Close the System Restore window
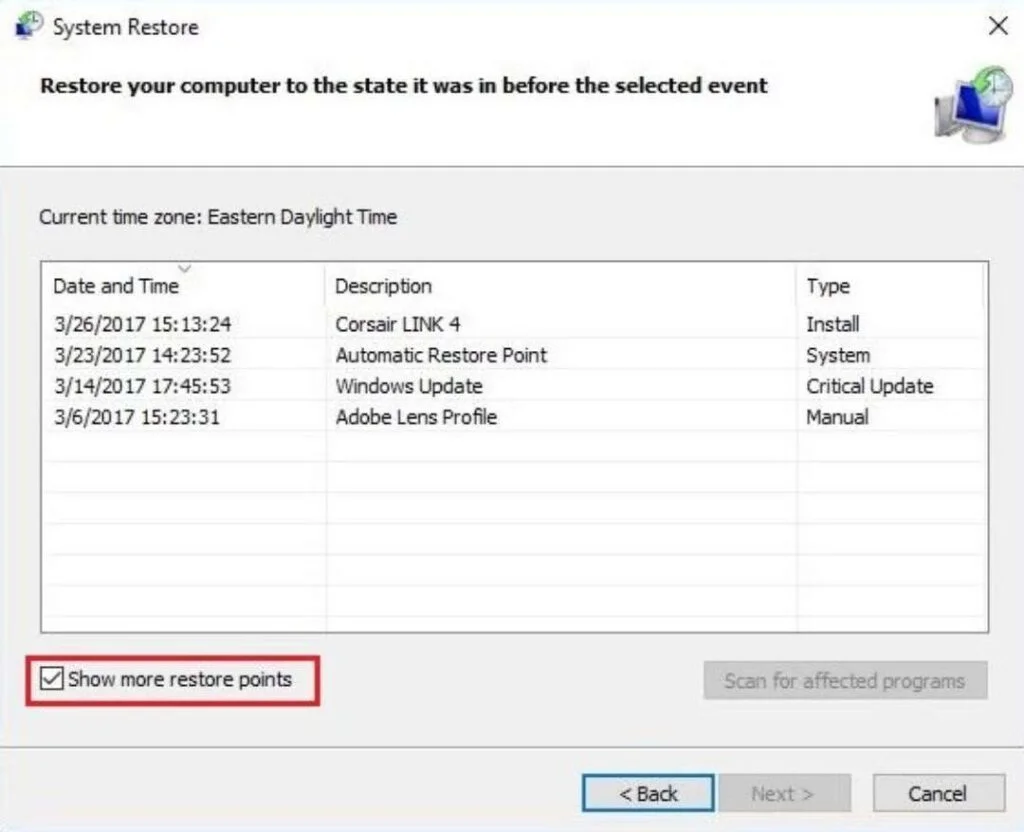Viewport: 1024px width, 832px height. (x=998, y=26)
